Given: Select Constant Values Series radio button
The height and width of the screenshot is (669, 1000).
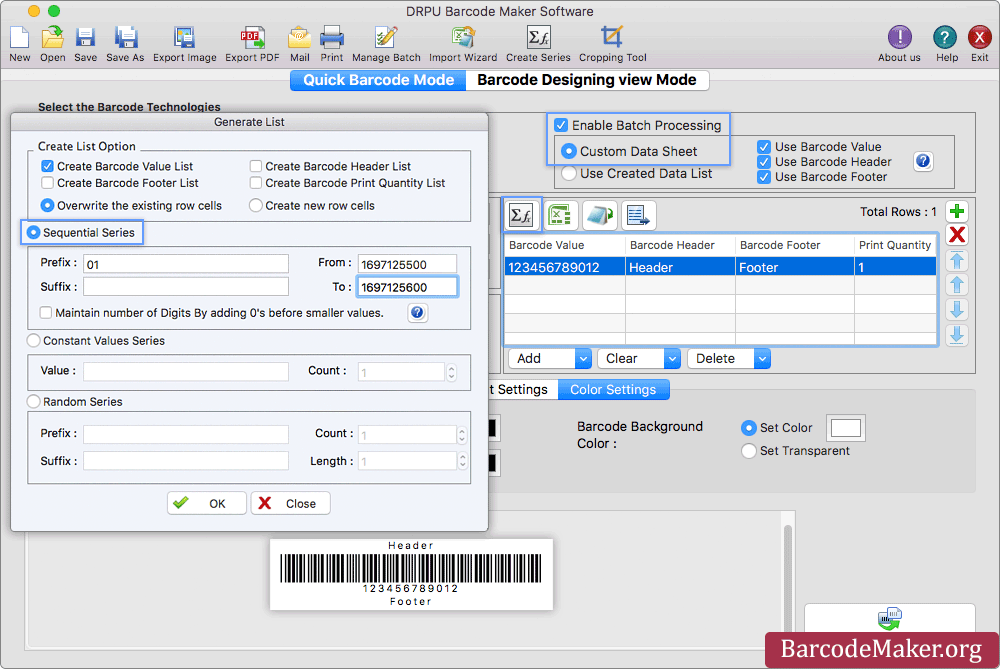Looking at the screenshot, I should 34,341.
